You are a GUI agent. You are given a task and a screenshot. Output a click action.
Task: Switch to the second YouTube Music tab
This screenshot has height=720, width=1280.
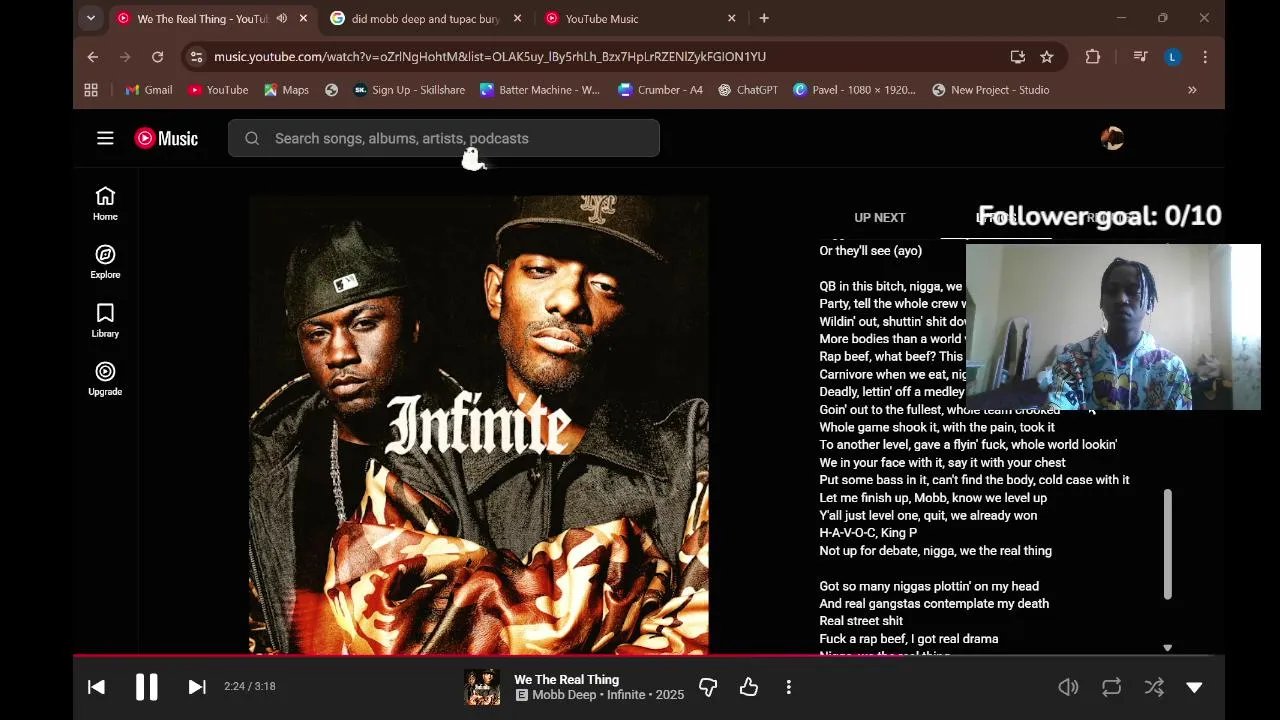point(639,18)
